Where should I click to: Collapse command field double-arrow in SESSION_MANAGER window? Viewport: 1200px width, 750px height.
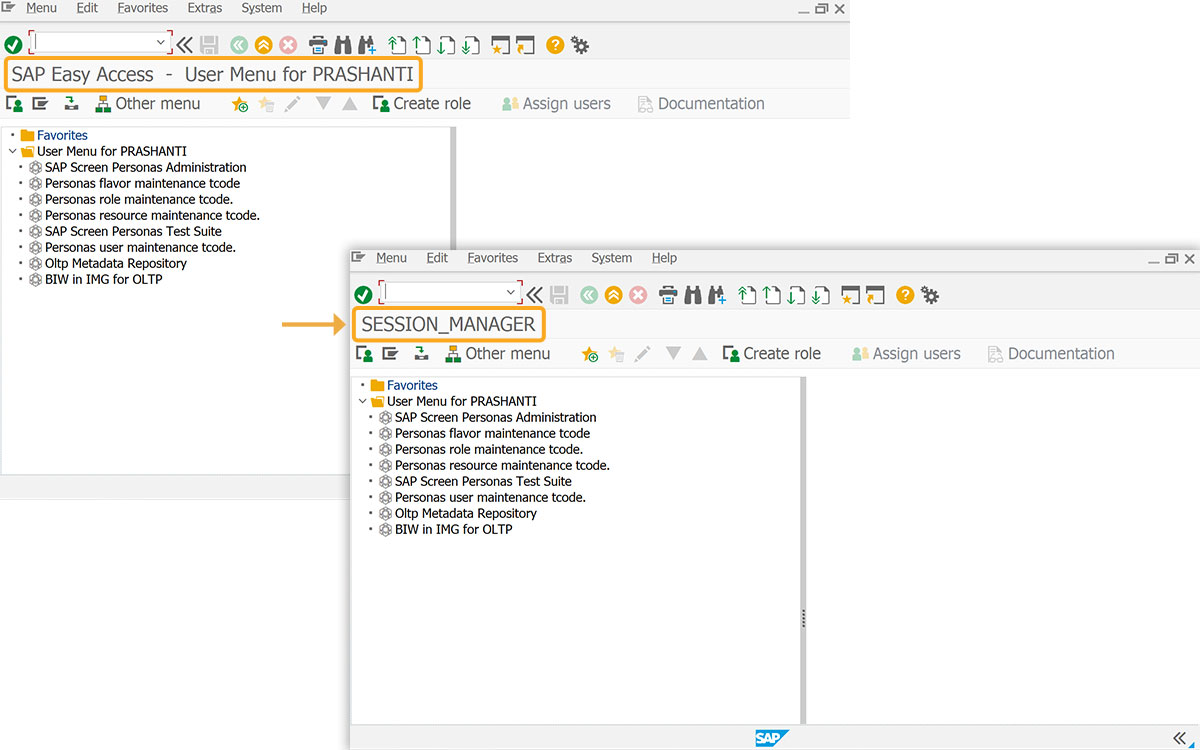535,295
